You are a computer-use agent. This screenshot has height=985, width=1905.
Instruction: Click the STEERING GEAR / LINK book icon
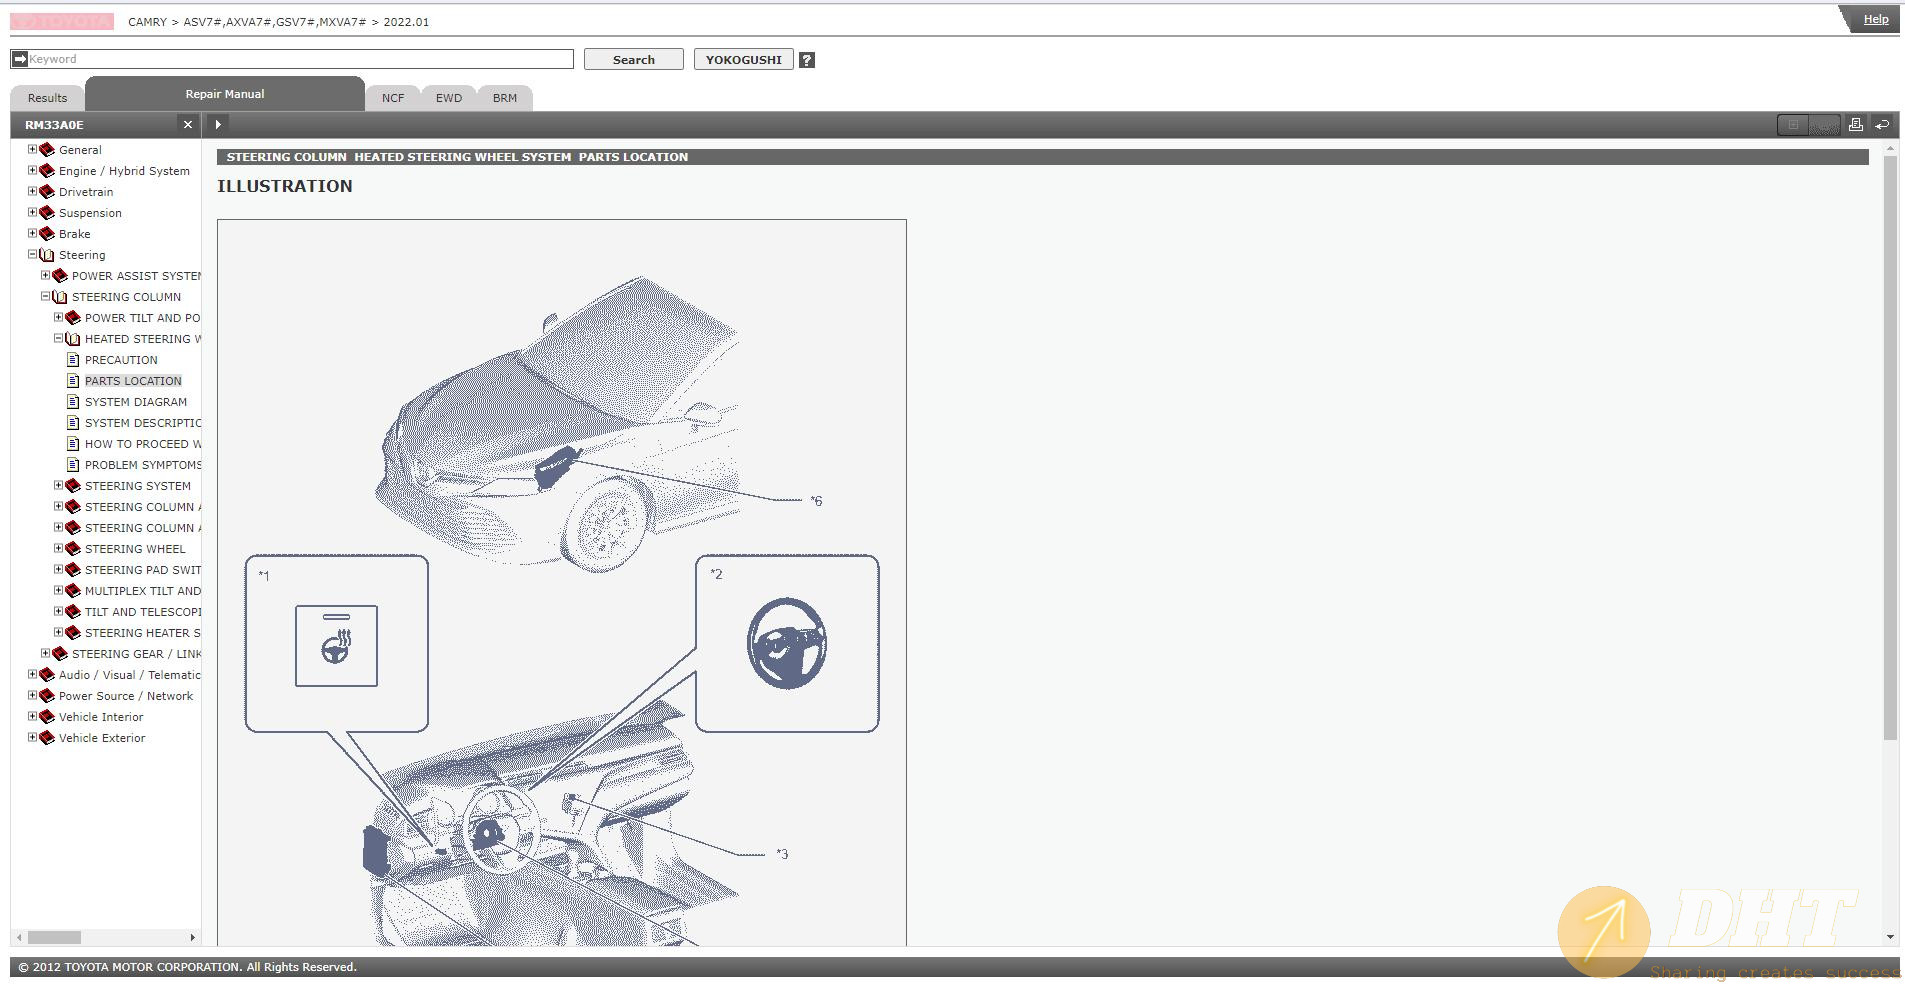pyautogui.click(x=60, y=654)
